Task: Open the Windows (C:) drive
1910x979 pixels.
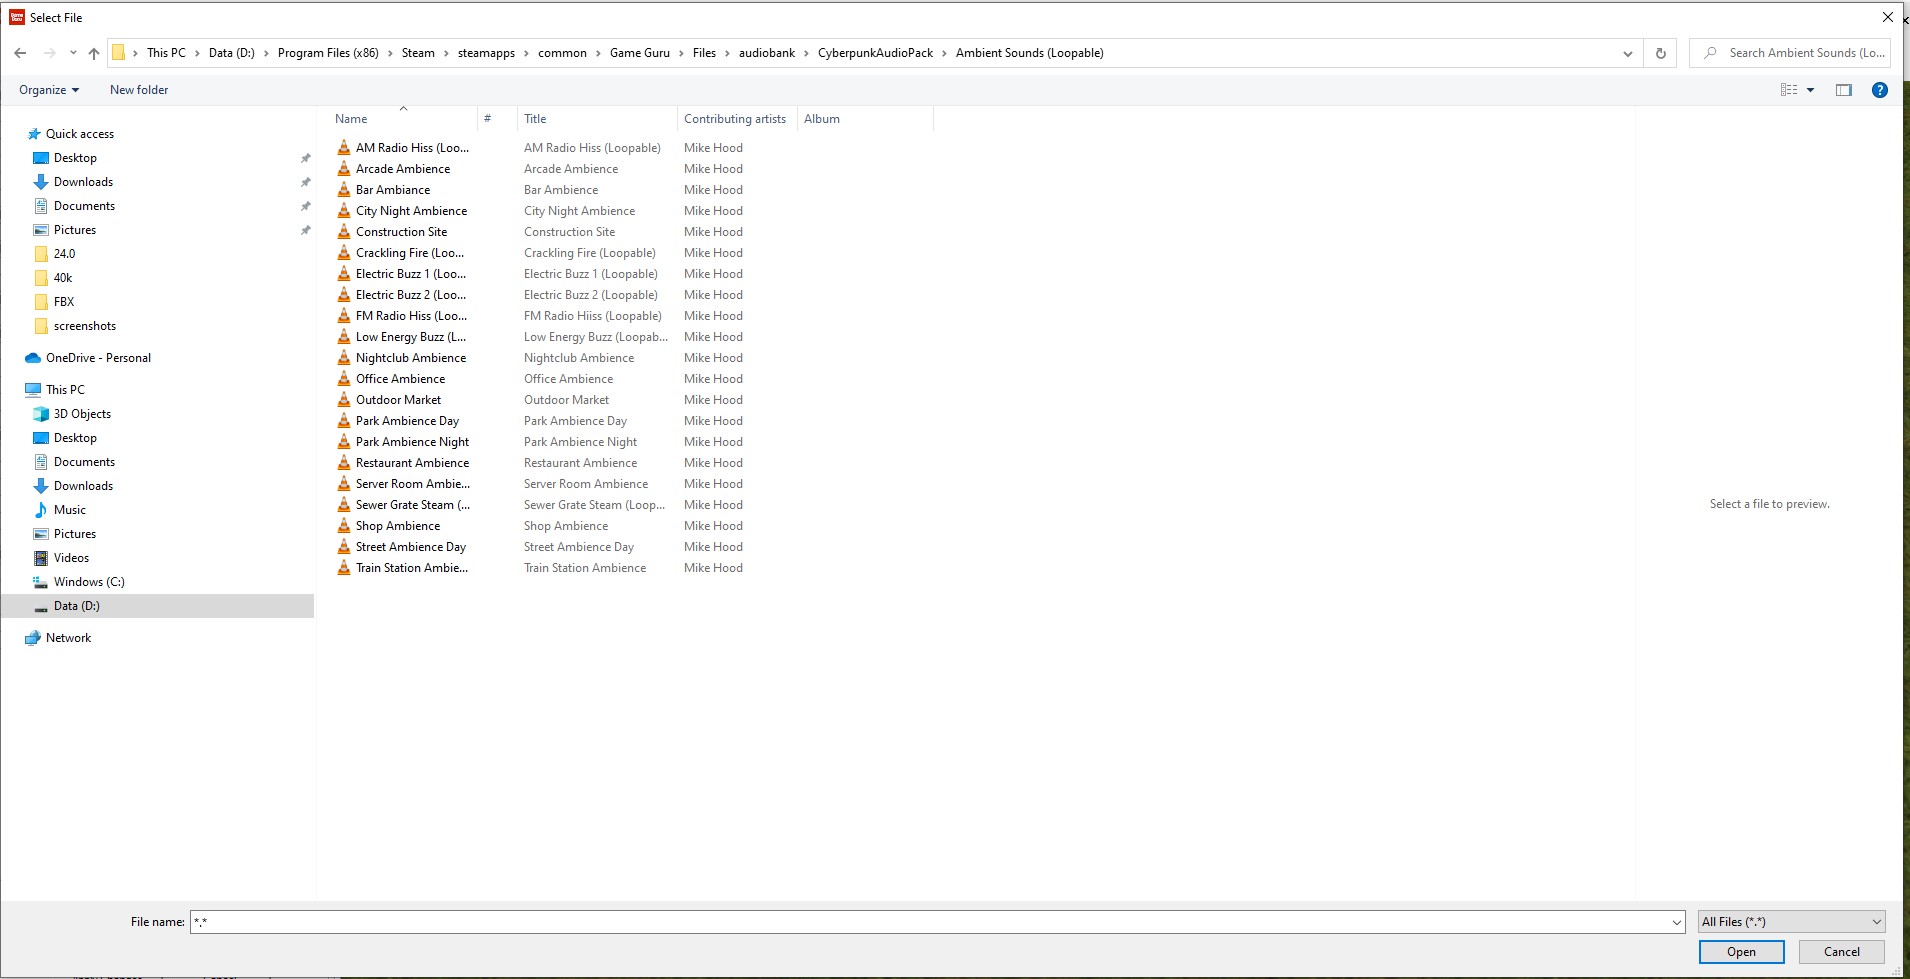Action: [89, 582]
